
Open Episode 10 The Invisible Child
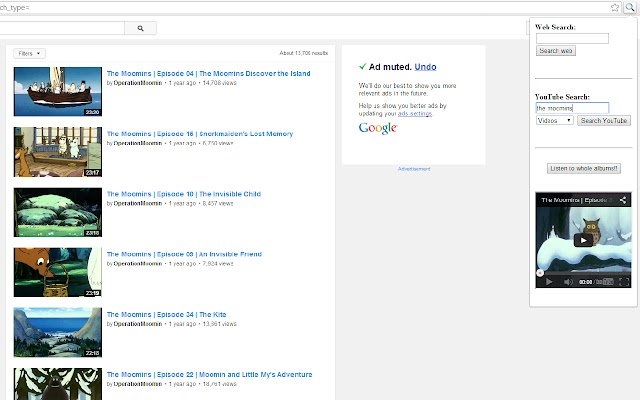pos(184,194)
